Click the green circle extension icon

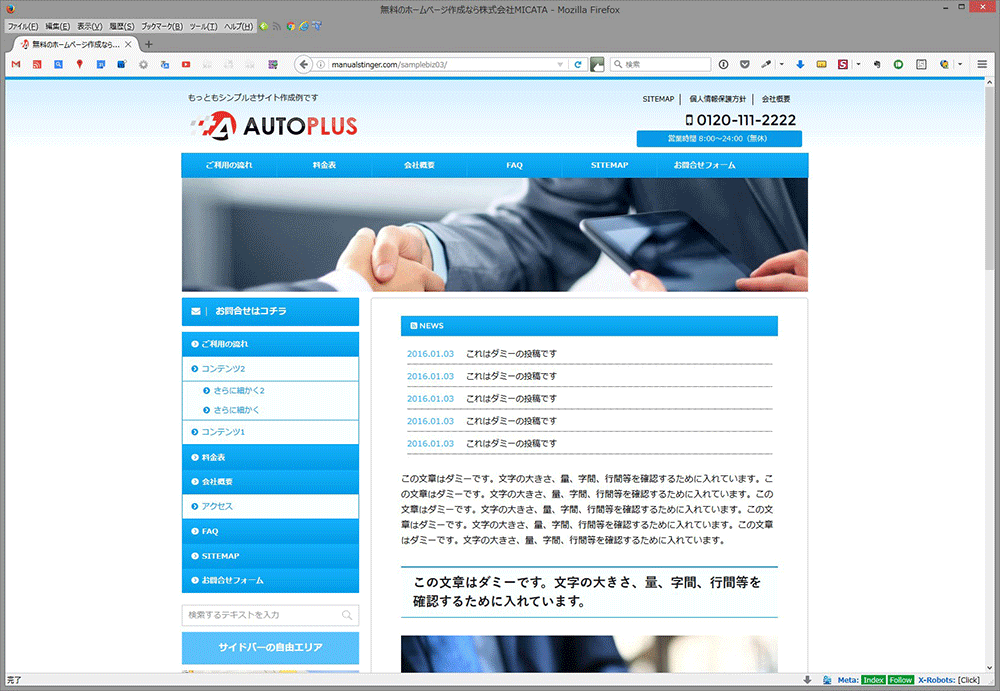(898, 64)
